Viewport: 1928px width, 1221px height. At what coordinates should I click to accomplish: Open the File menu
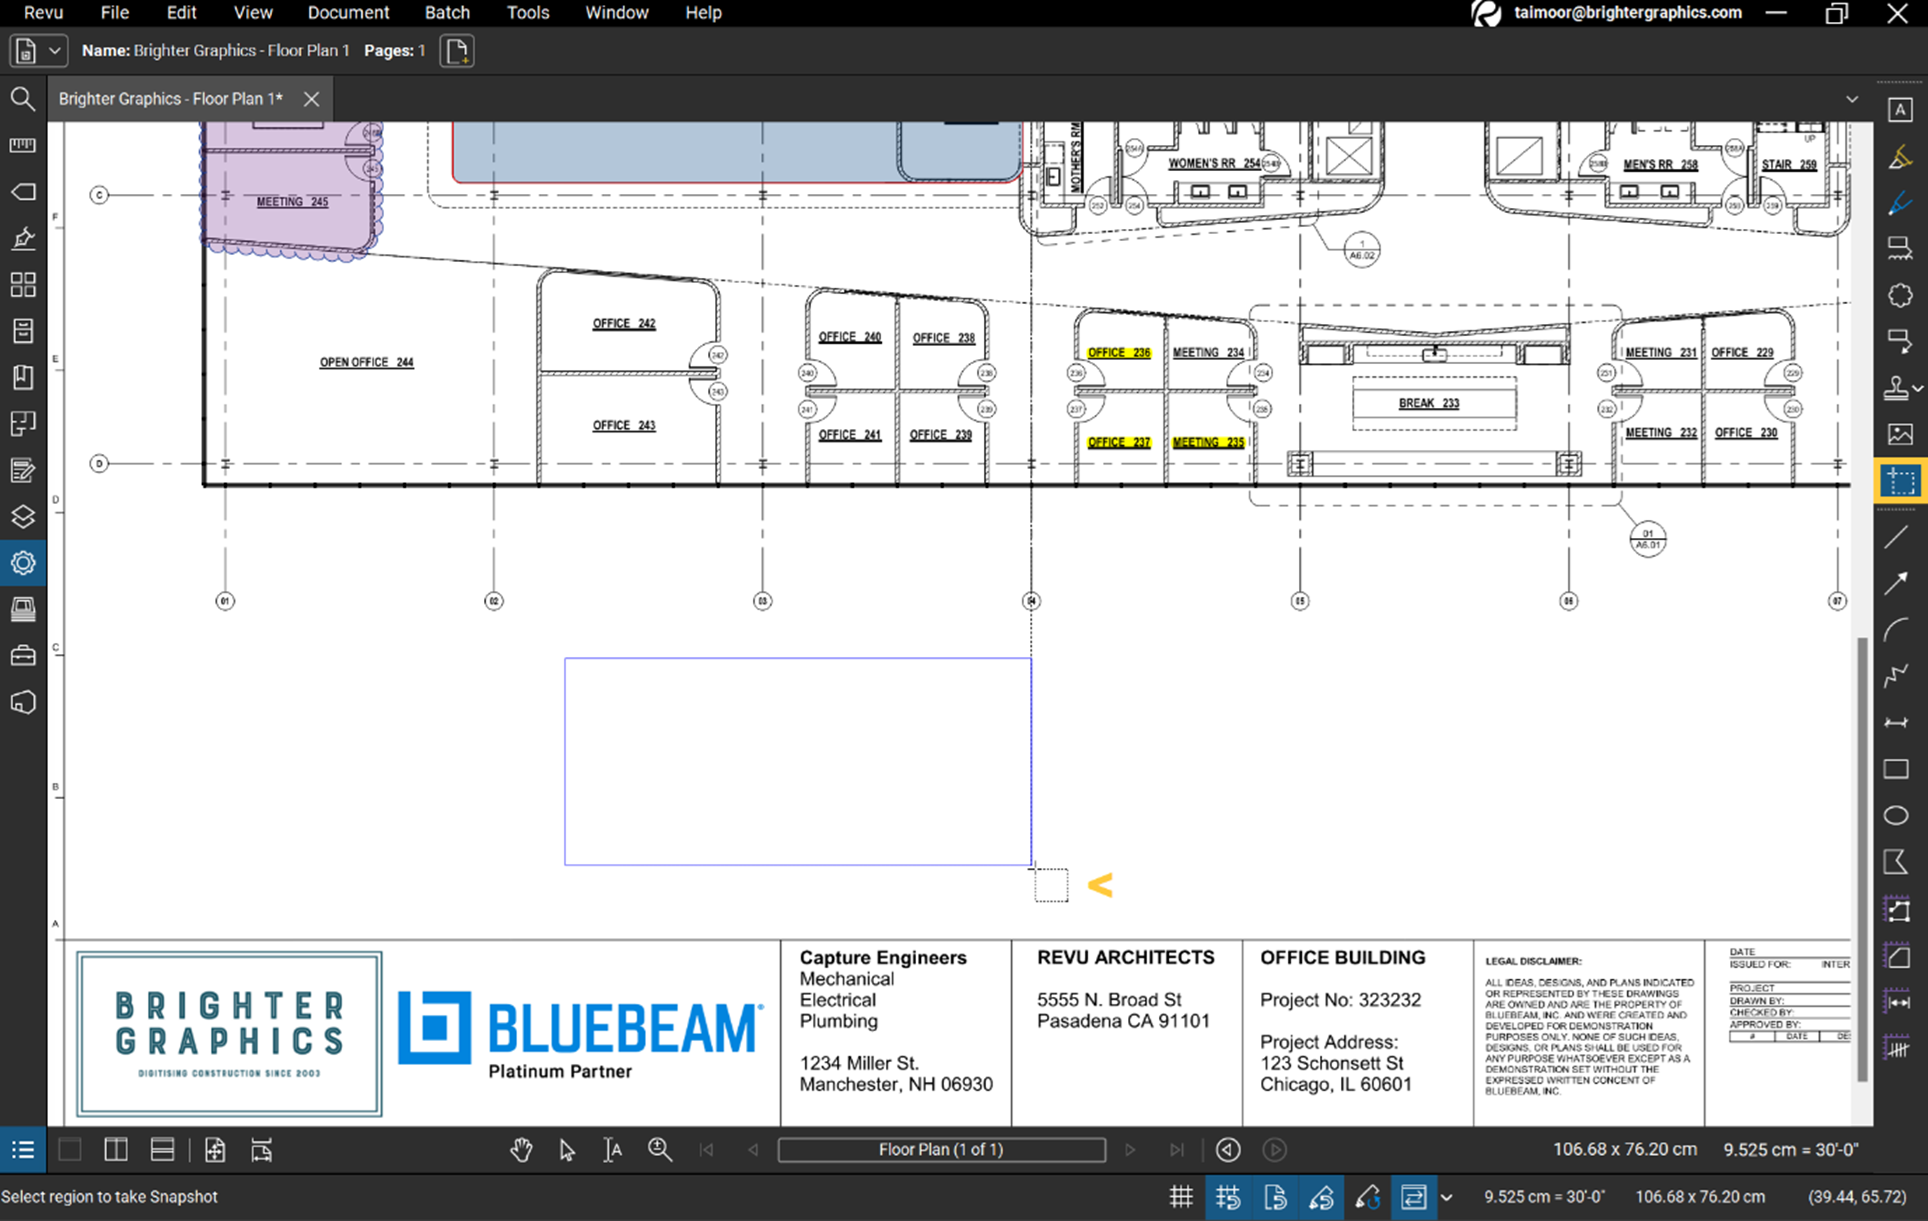(x=115, y=13)
